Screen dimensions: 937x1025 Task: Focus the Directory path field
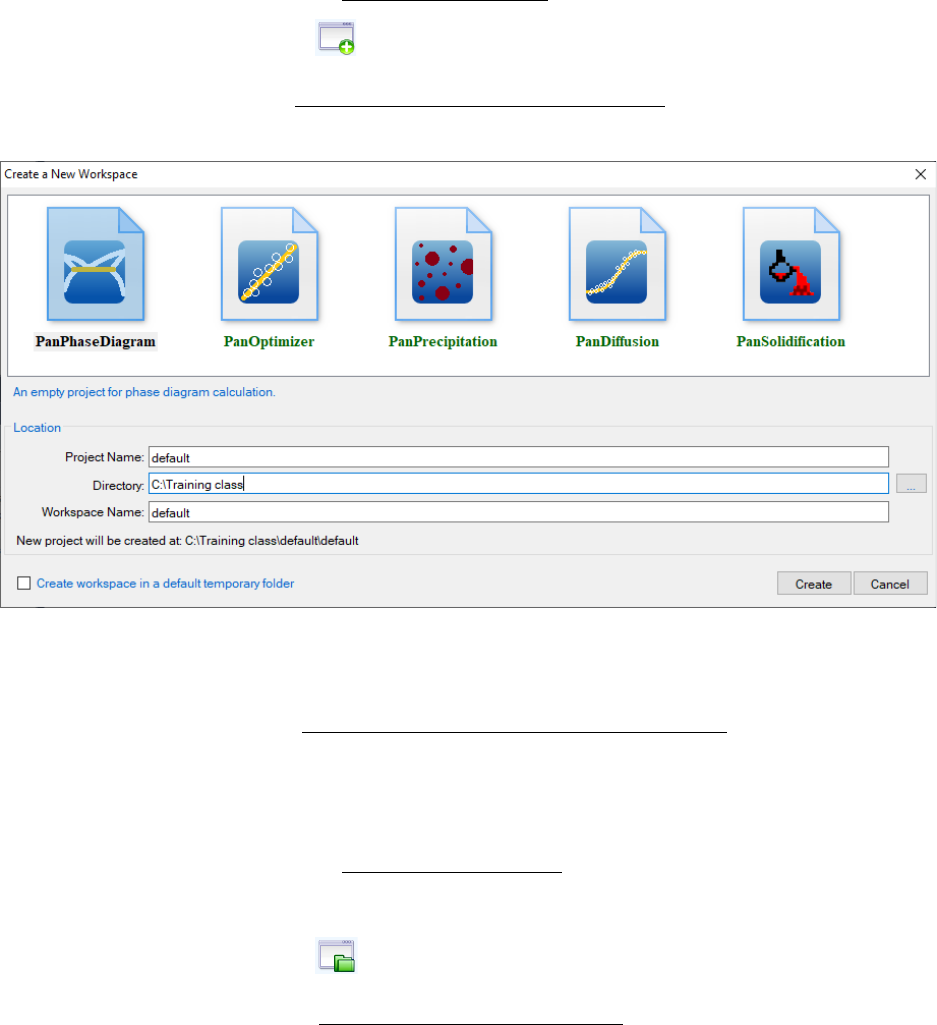coord(519,484)
